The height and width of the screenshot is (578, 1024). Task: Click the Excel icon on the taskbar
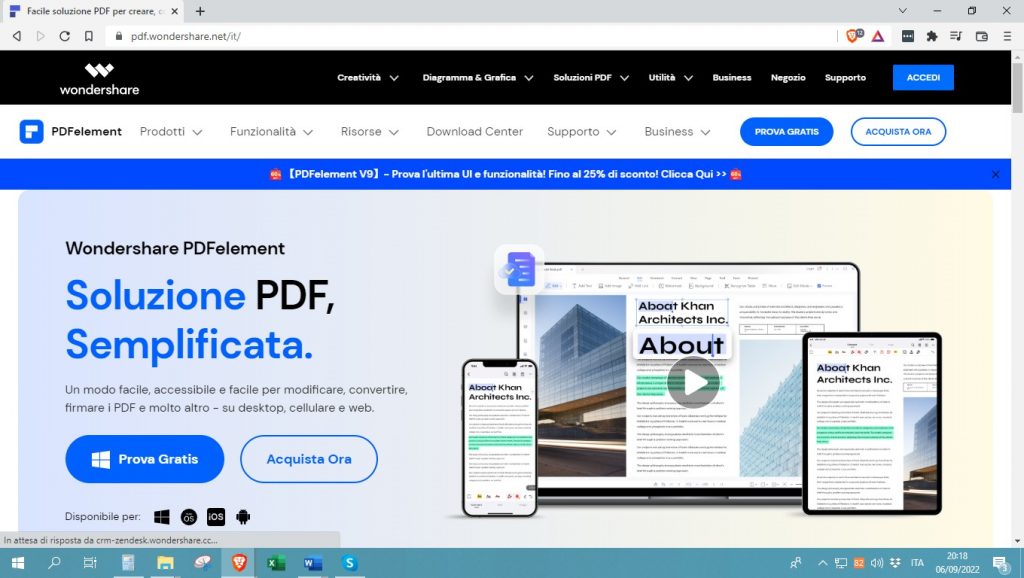click(x=275, y=562)
